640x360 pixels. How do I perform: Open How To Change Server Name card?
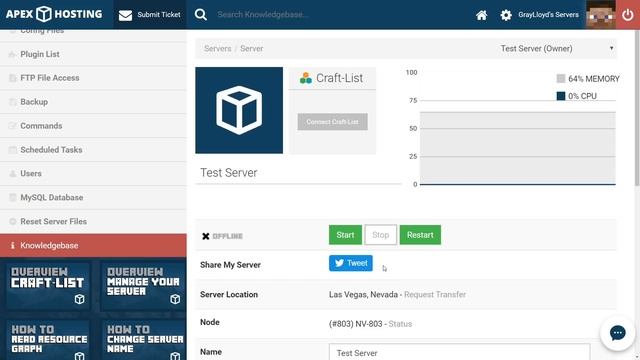[143, 340]
